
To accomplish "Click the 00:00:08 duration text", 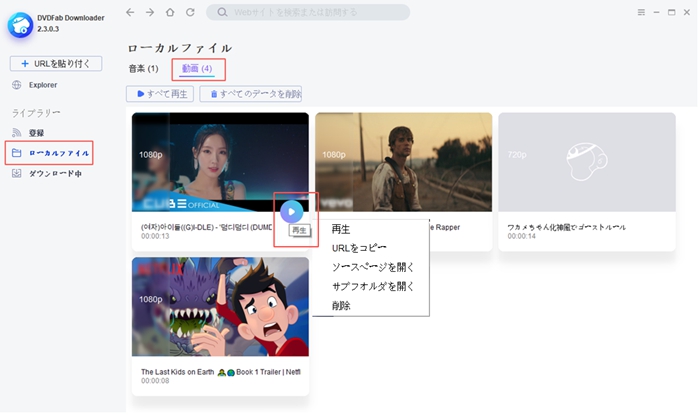I will 155,381.
